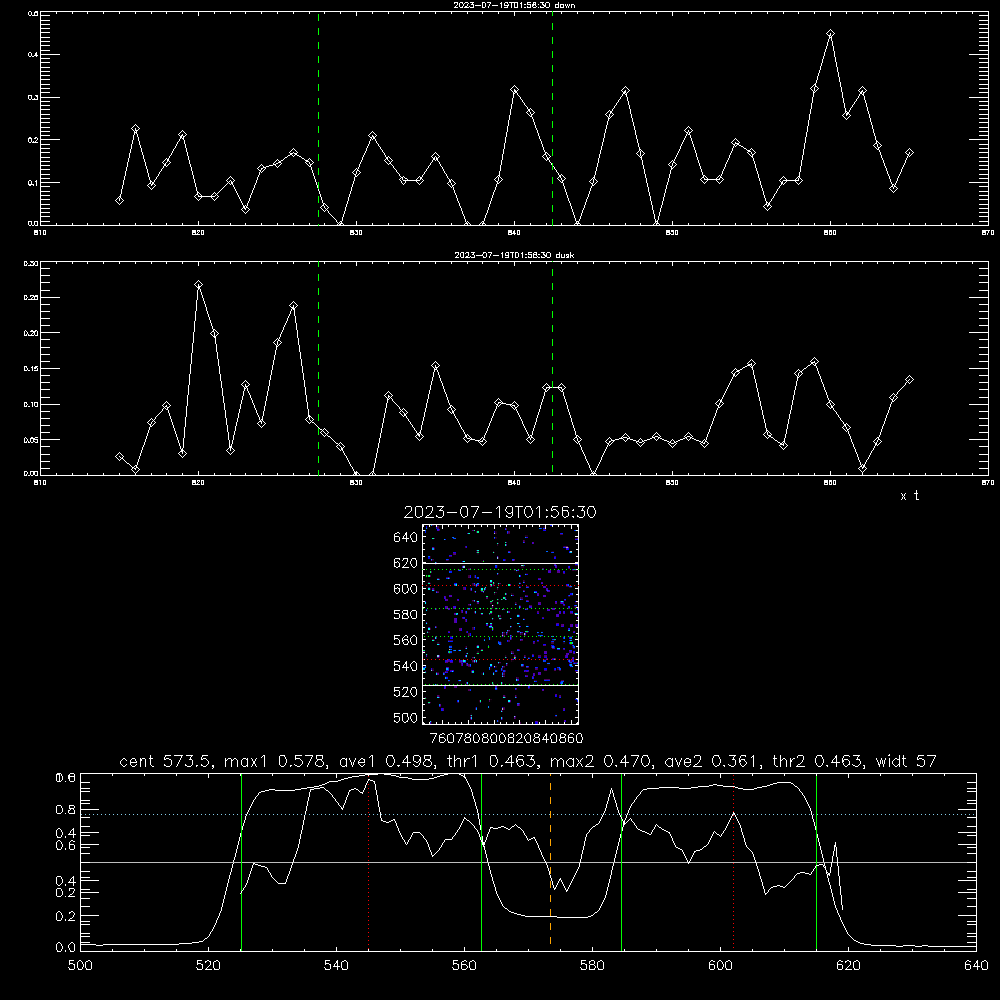Click 'max1 0.578' in the bottom plot title
The width and height of the screenshot is (1000, 1000).
(276, 761)
